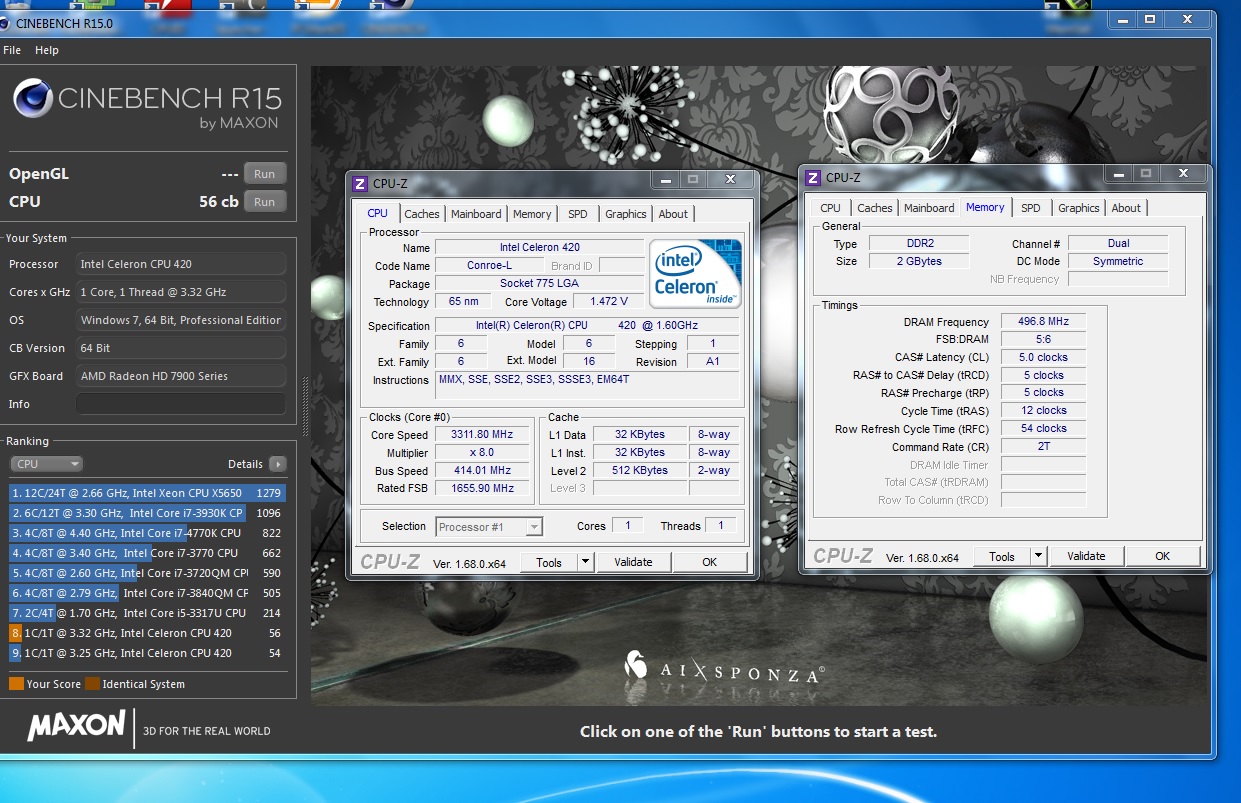
Task: Open the Help menu in Cinebench
Action: click(47, 50)
